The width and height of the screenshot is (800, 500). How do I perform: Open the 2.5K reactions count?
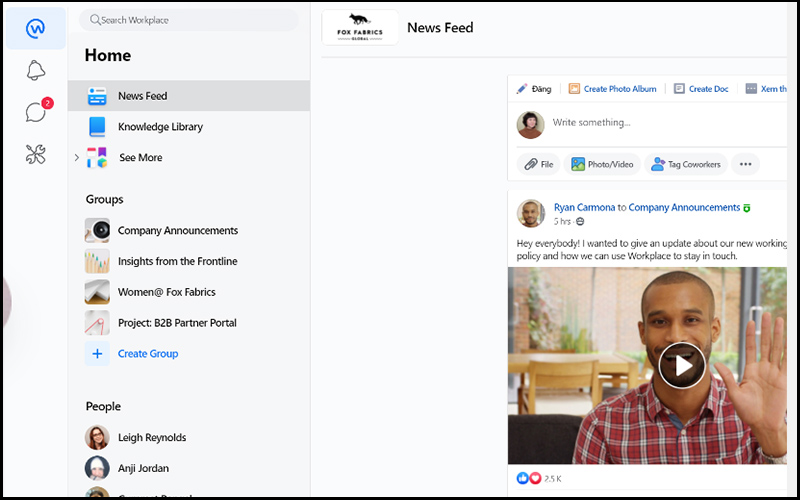pyautogui.click(x=553, y=479)
